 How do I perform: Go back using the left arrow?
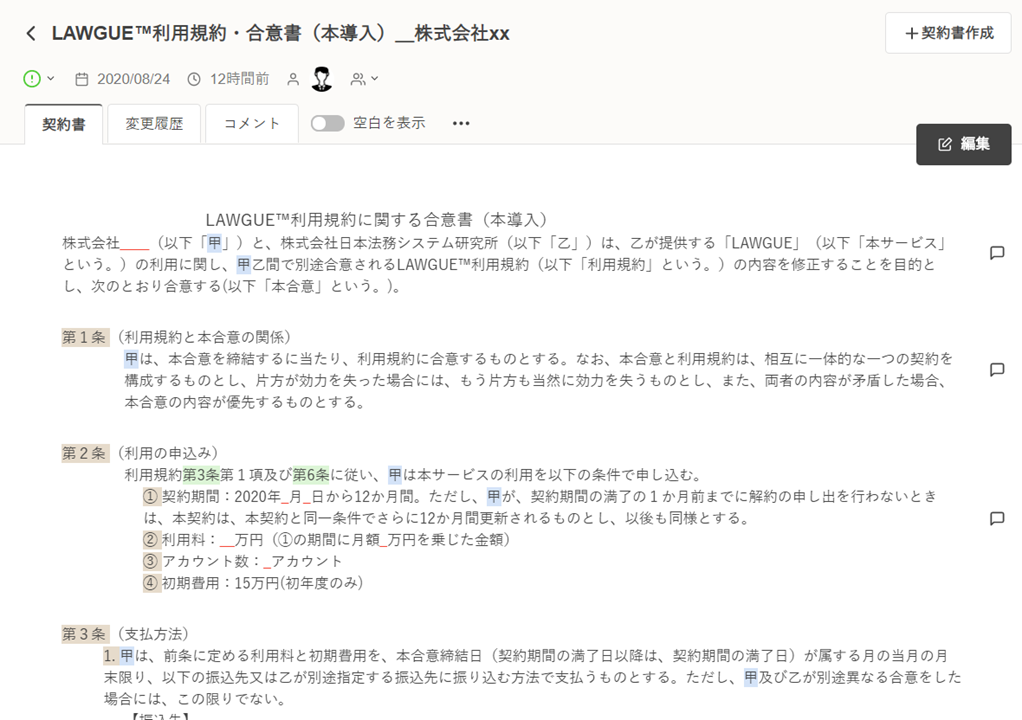(31, 34)
